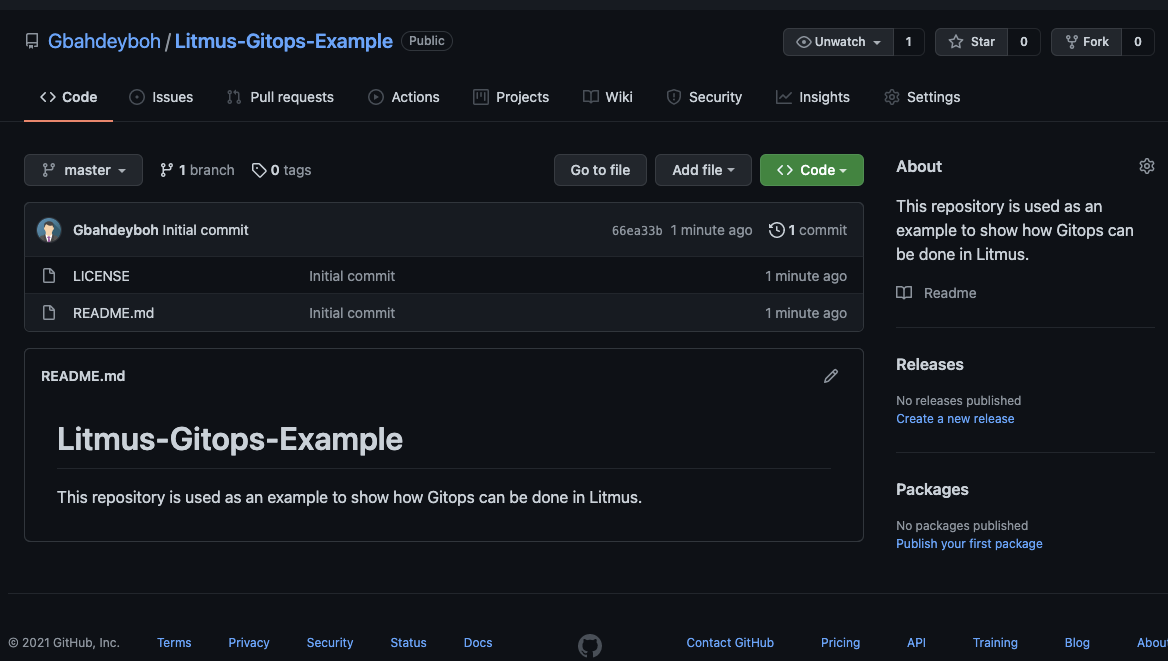Open the Add file dropdown
The width and height of the screenshot is (1168, 661).
[x=703, y=170]
